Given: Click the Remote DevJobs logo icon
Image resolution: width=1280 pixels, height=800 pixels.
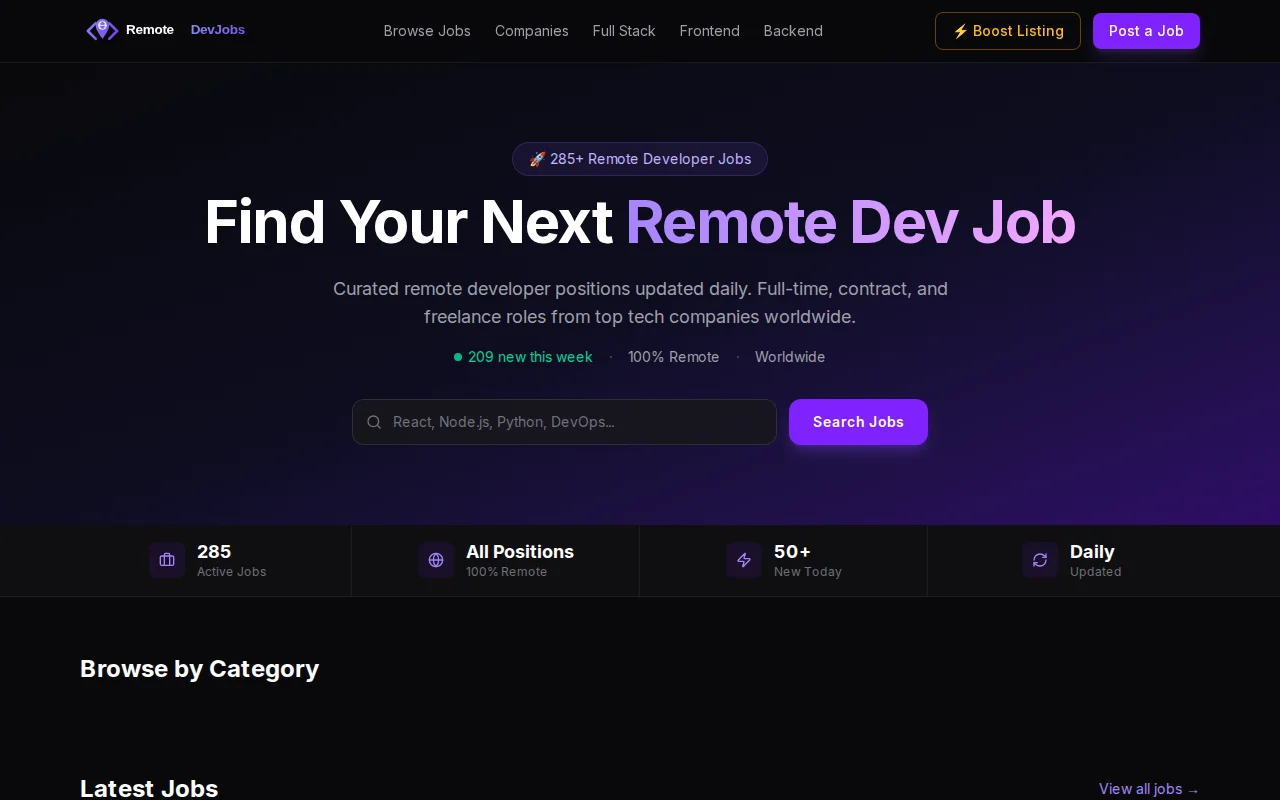Looking at the screenshot, I should pos(102,30).
